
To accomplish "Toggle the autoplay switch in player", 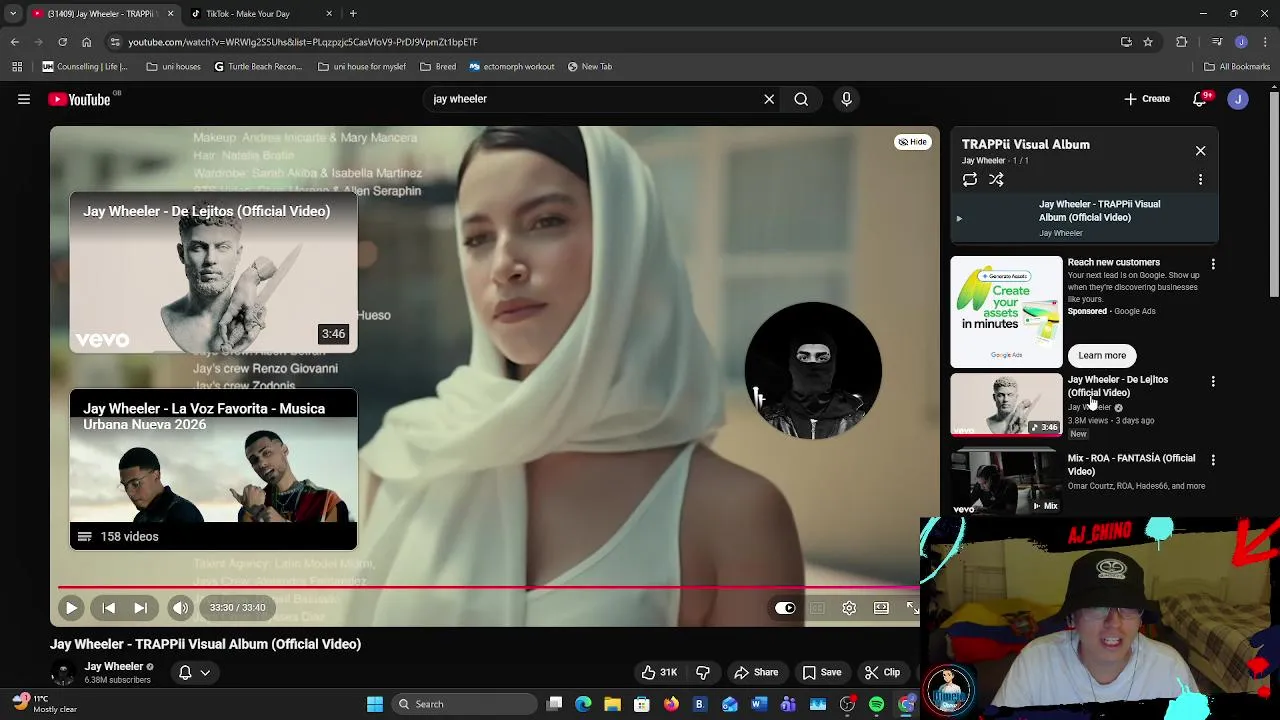I will pos(785,608).
